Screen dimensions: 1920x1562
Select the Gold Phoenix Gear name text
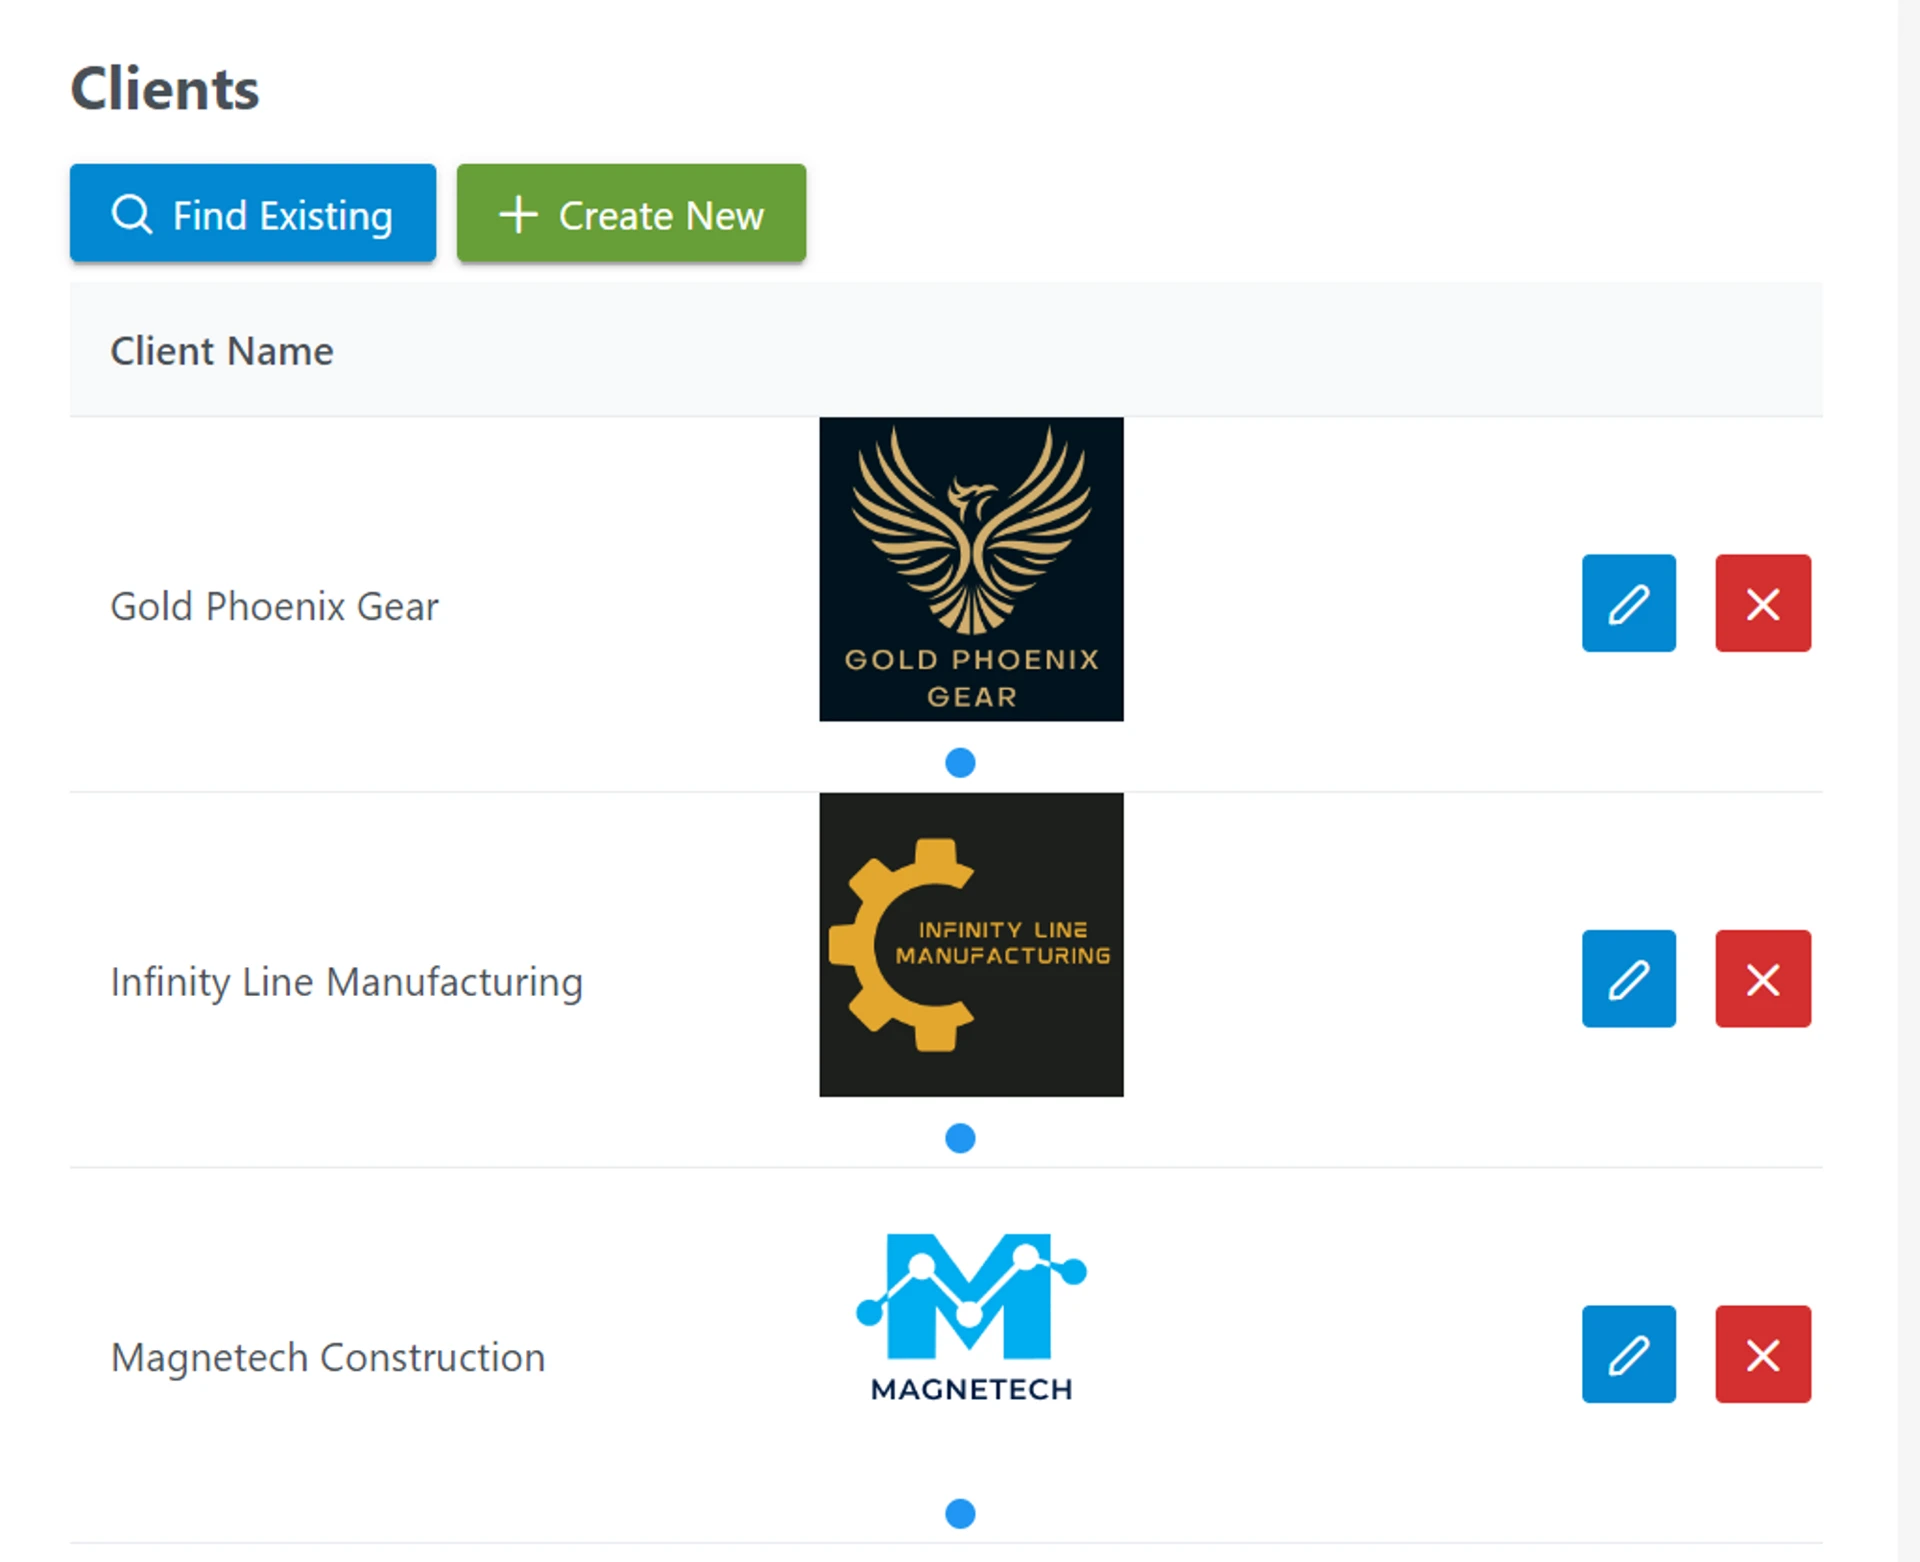(274, 607)
